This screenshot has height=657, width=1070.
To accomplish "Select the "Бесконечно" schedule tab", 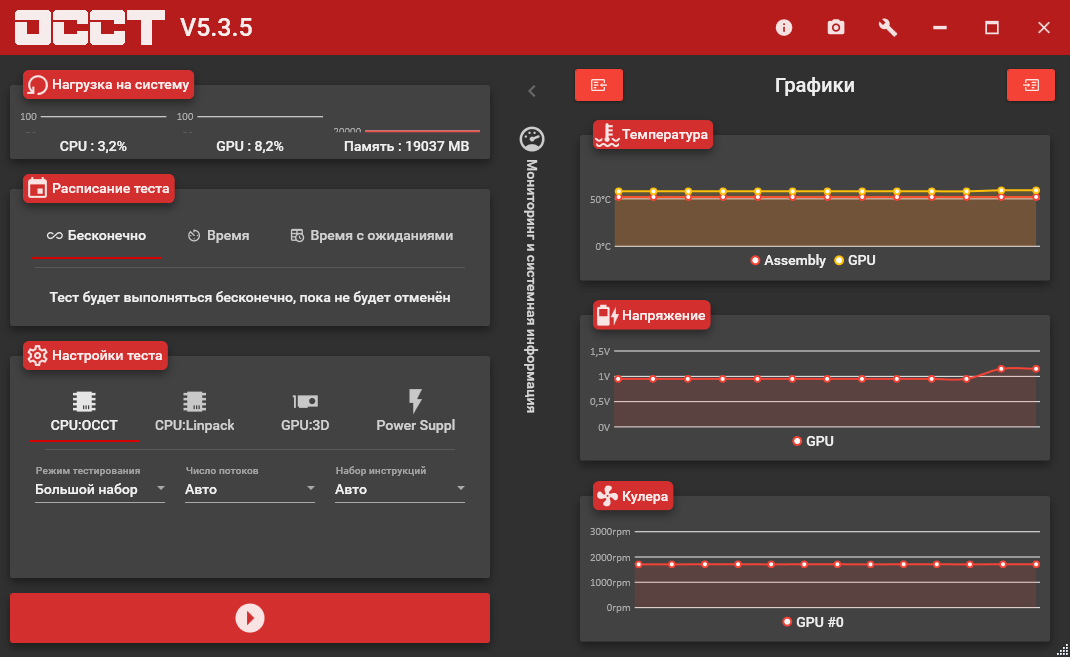I will coord(96,235).
